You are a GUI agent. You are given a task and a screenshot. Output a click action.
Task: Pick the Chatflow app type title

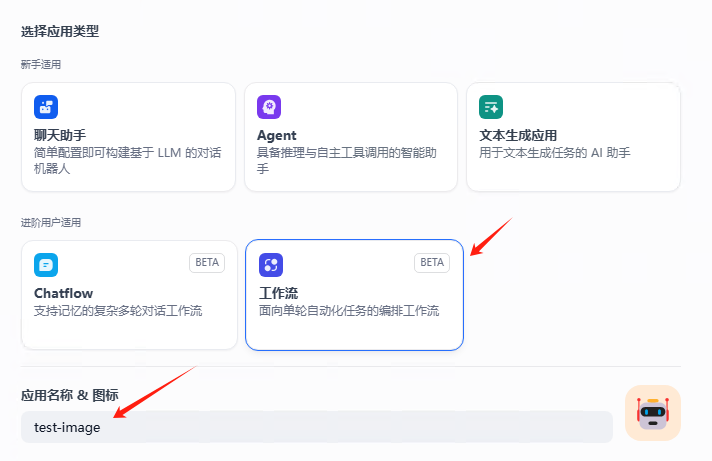tap(66, 294)
